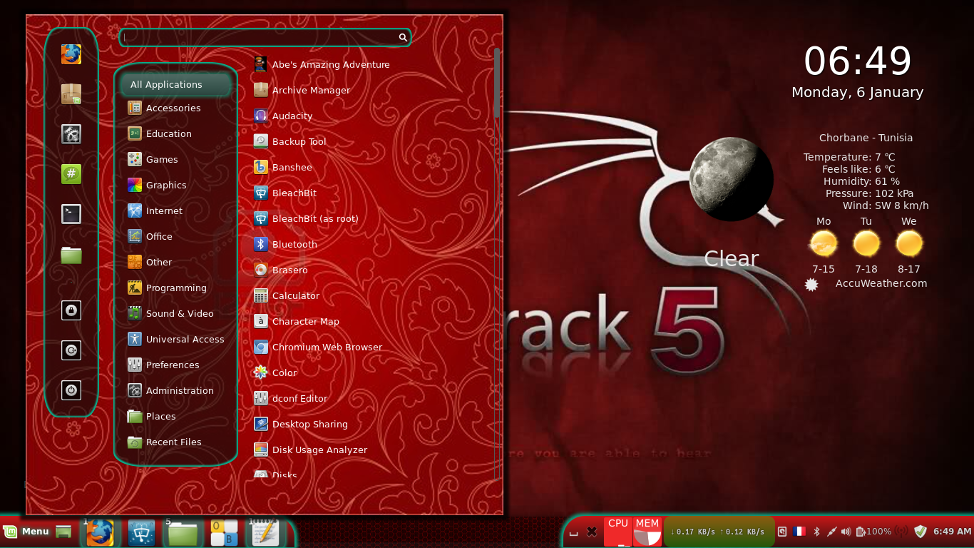Click the weather refresh gear icon
The width and height of the screenshot is (974, 548).
(x=811, y=285)
